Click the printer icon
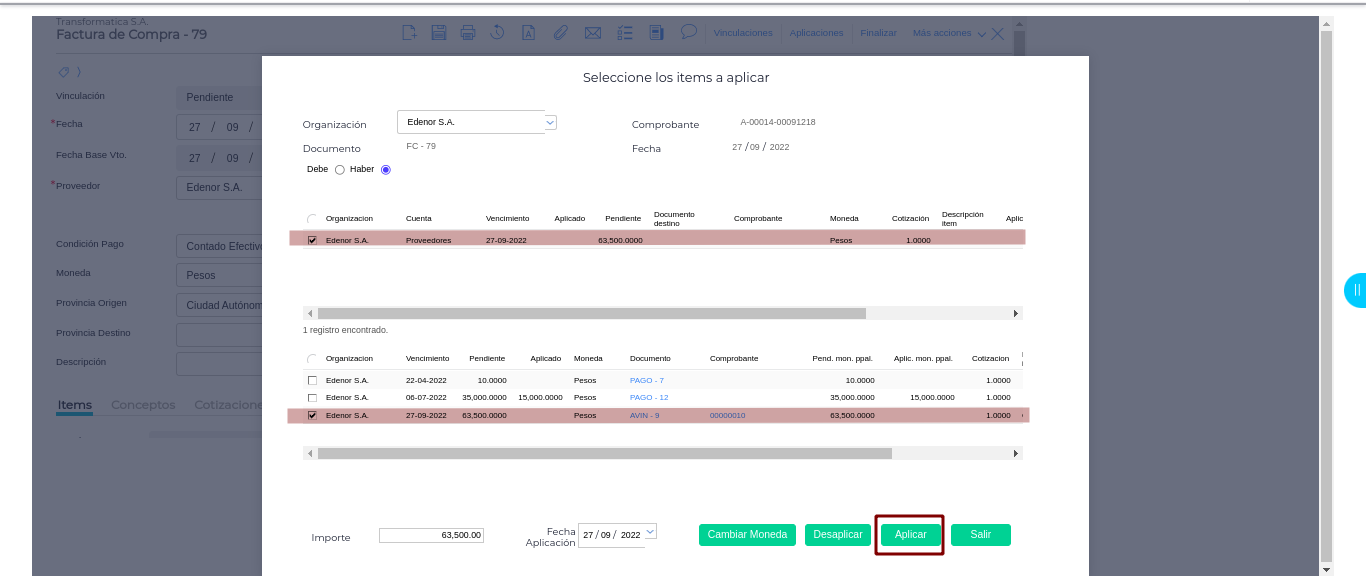Viewport: 1366px width, 576px height. [467, 33]
